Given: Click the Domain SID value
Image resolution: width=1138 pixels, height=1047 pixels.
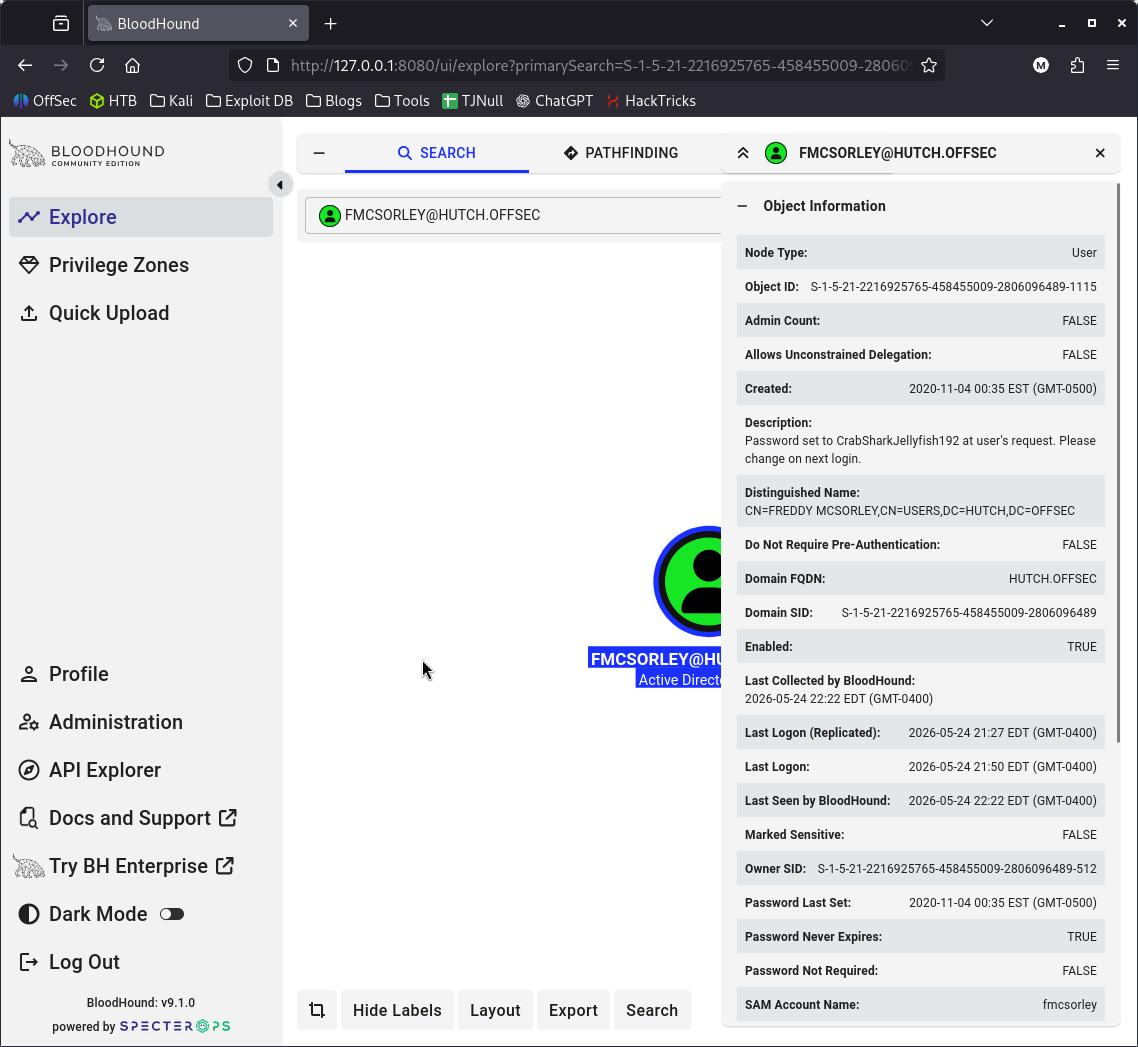Looking at the screenshot, I should click(969, 613).
